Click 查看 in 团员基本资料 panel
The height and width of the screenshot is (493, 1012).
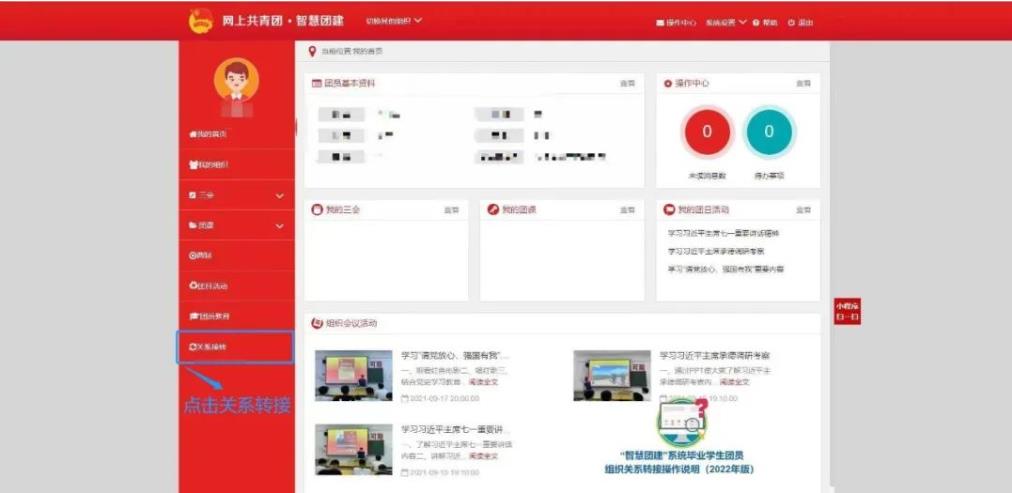pos(627,83)
